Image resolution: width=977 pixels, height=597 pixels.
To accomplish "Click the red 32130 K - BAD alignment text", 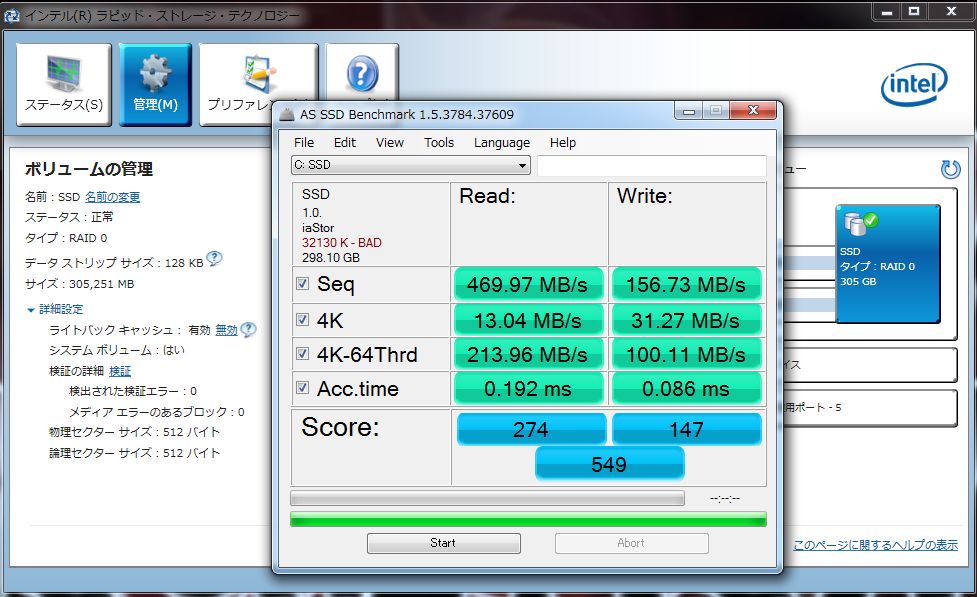I will pos(341,242).
